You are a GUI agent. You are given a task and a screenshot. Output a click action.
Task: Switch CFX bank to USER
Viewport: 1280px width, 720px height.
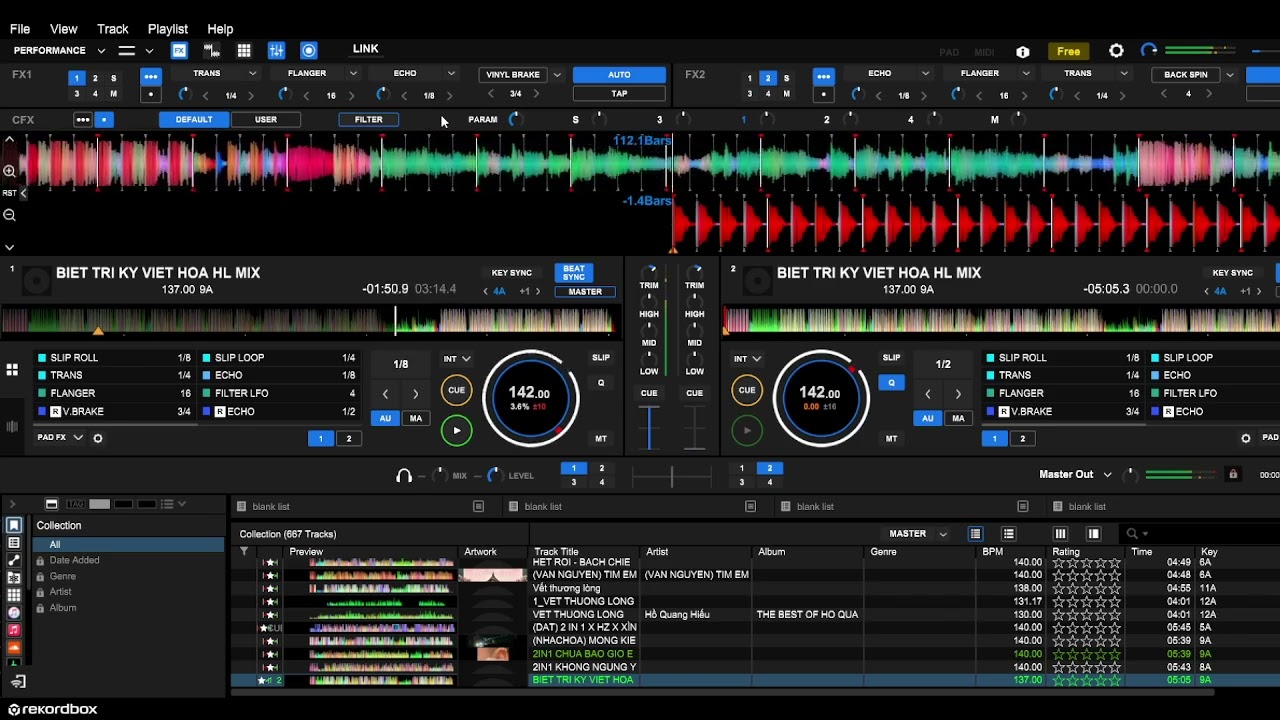tap(266, 119)
